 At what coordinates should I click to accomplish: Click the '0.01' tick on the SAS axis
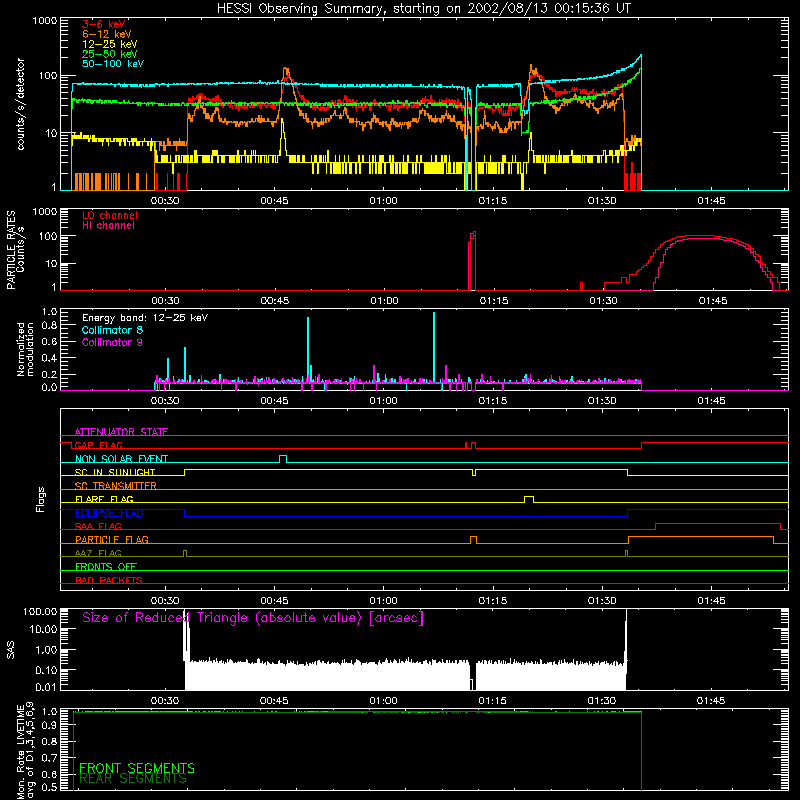(x=46, y=687)
